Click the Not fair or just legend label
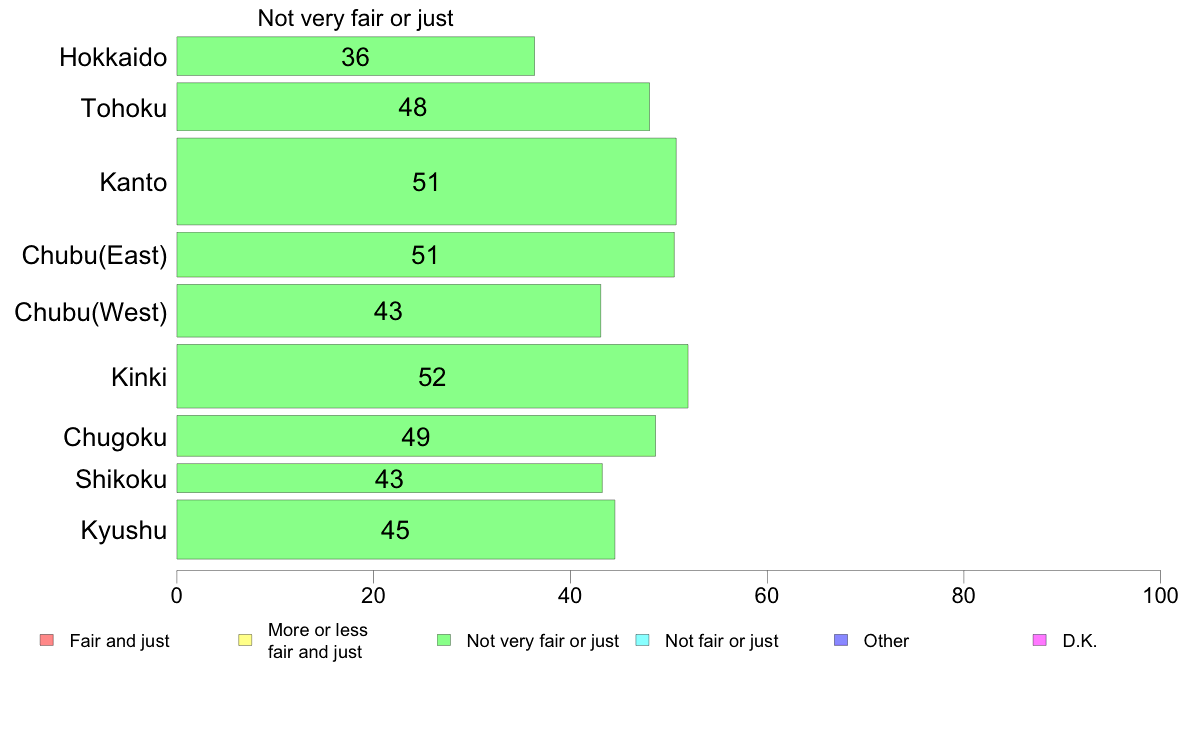This screenshot has height=736, width=1188. 721,641
